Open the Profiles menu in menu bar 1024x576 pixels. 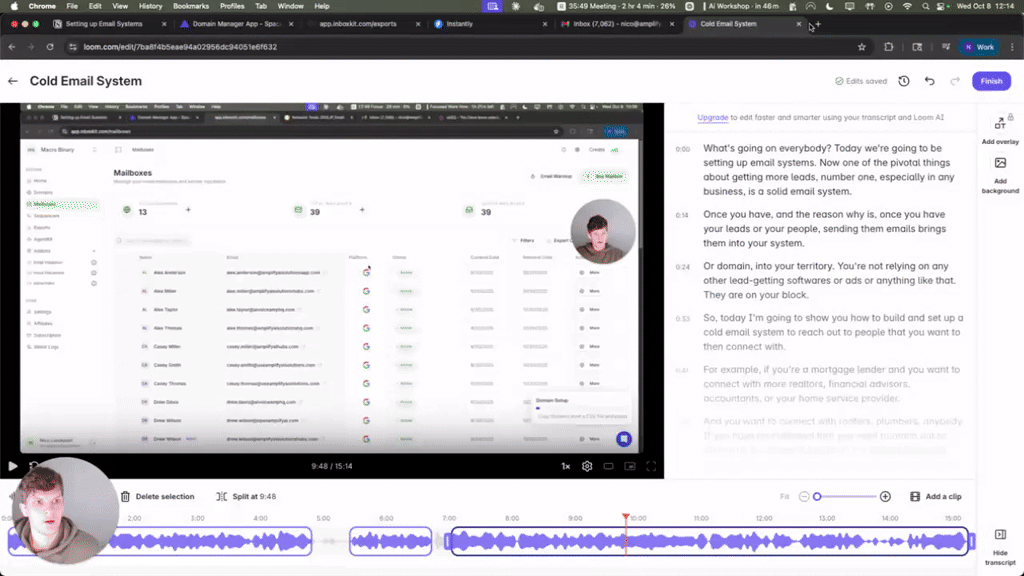pos(232,6)
